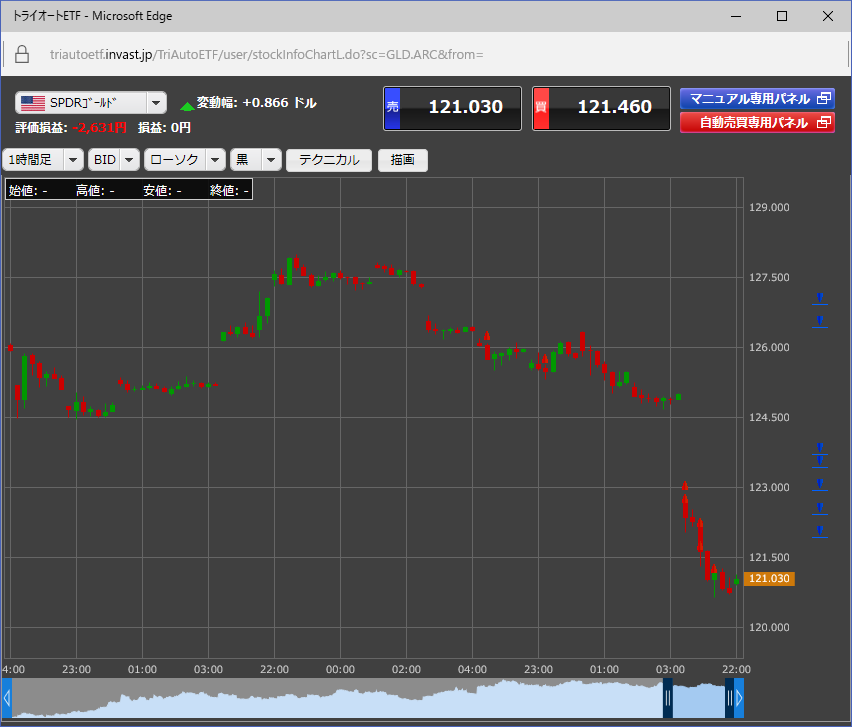Click the topmost blue order marker on right

819,298
